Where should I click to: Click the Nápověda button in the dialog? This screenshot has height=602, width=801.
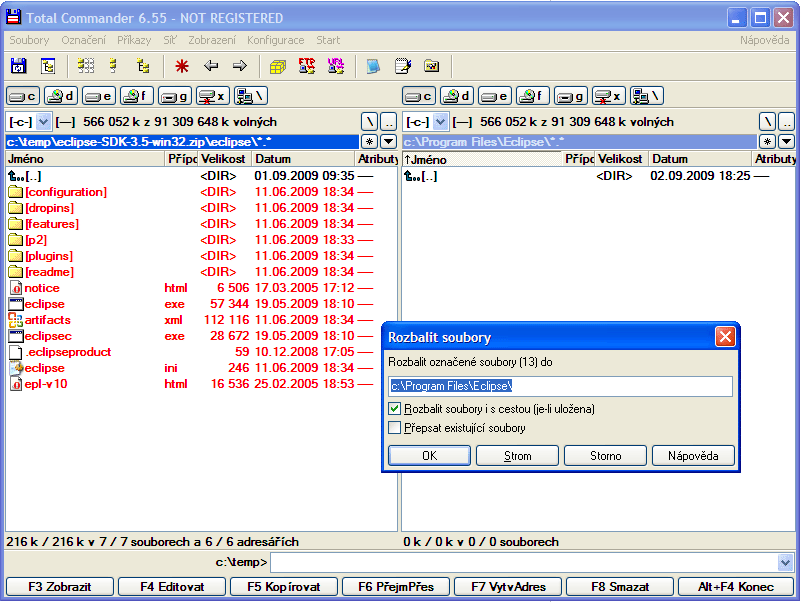(693, 455)
